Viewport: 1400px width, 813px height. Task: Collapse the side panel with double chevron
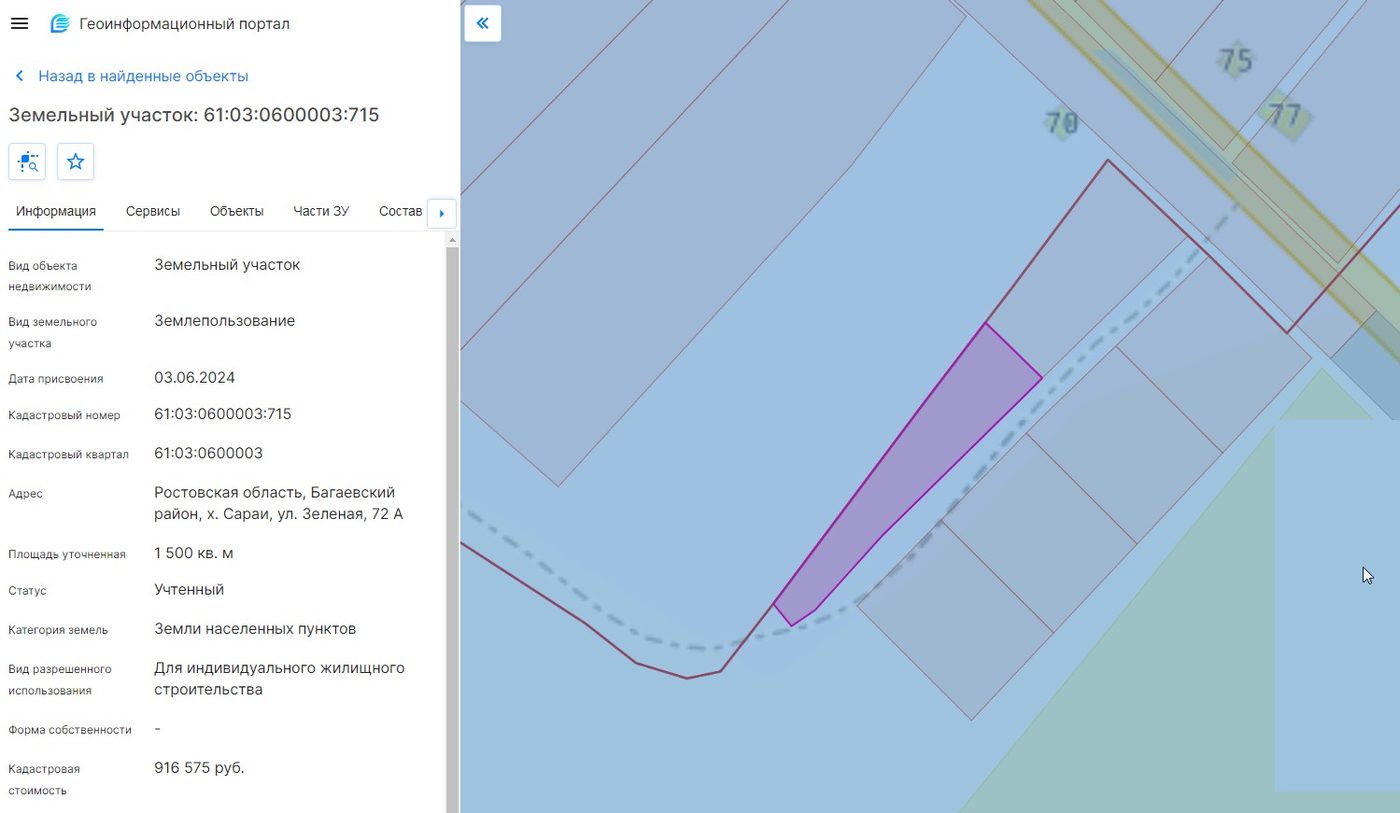(483, 23)
